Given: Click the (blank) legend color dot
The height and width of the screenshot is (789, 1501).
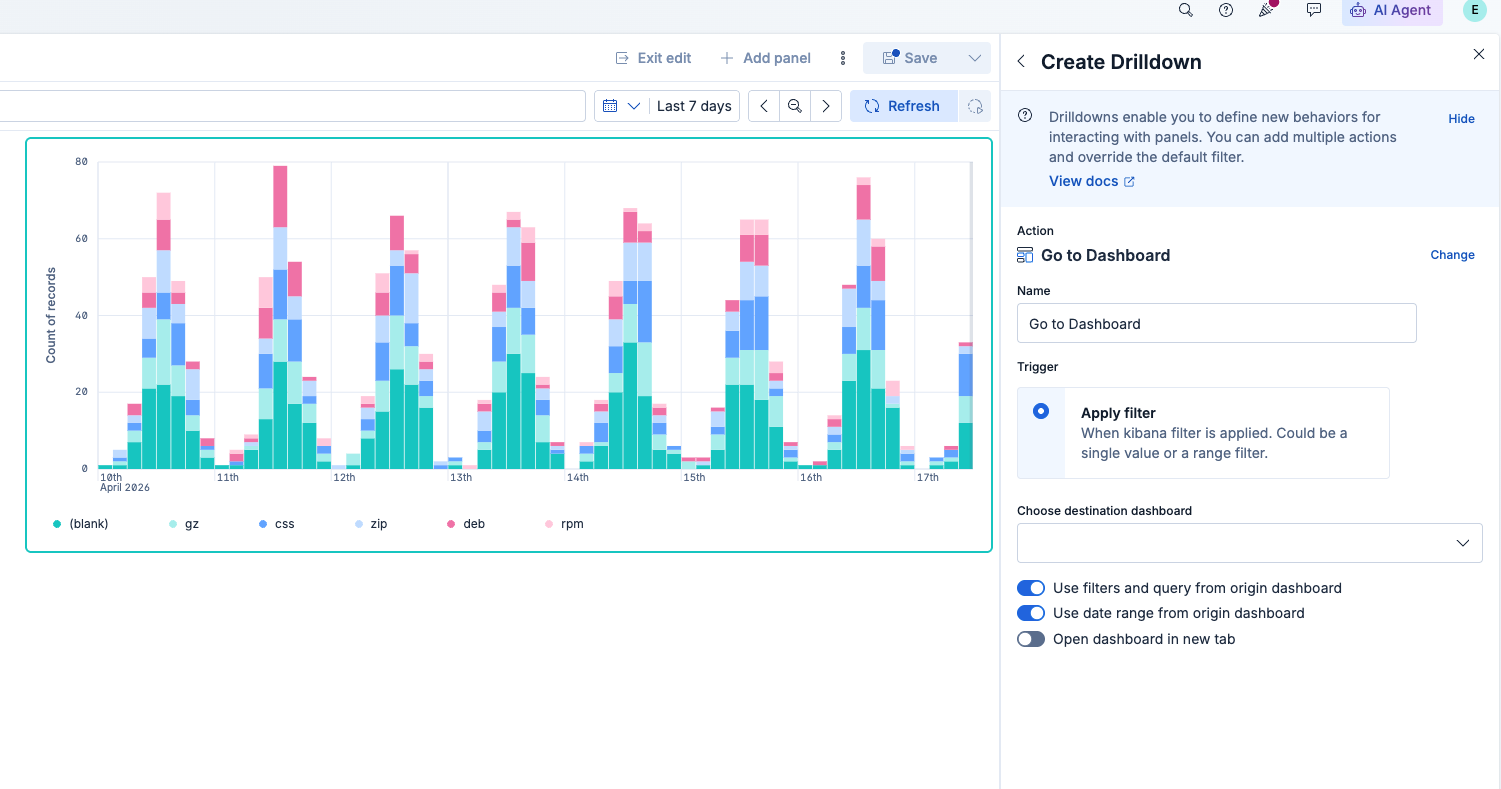Looking at the screenshot, I should (x=57, y=524).
